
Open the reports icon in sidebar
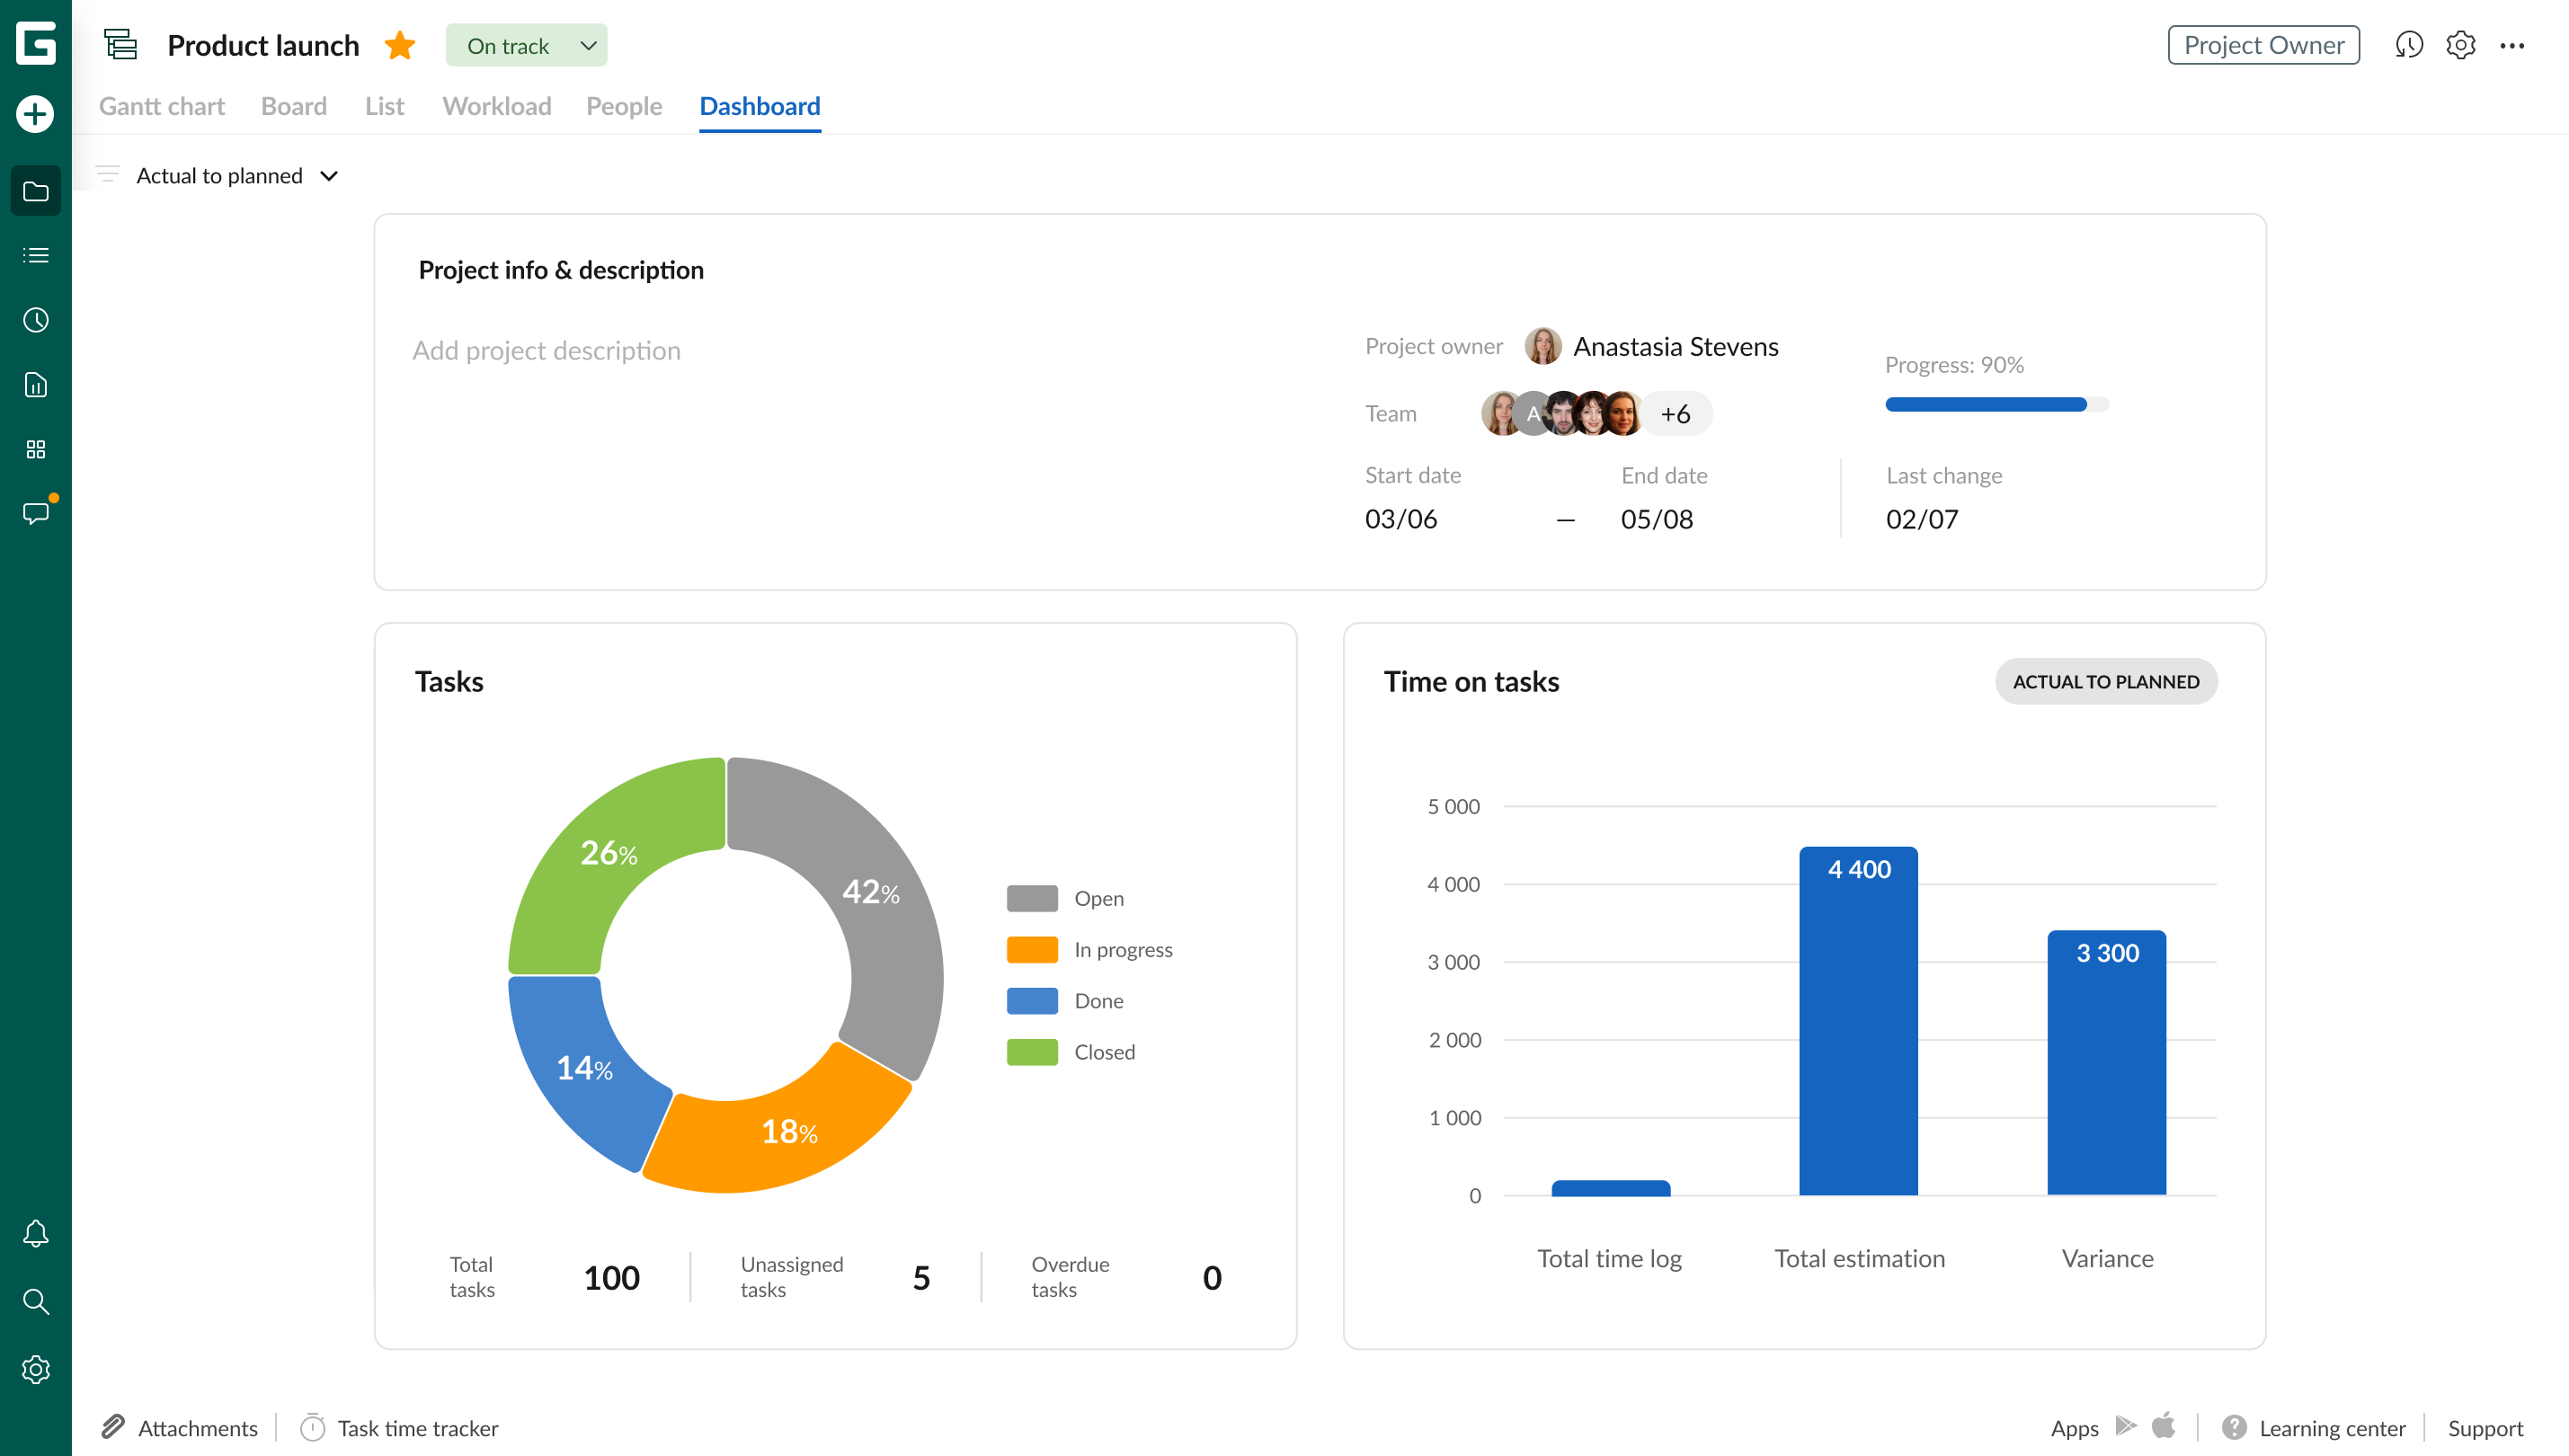[x=35, y=385]
